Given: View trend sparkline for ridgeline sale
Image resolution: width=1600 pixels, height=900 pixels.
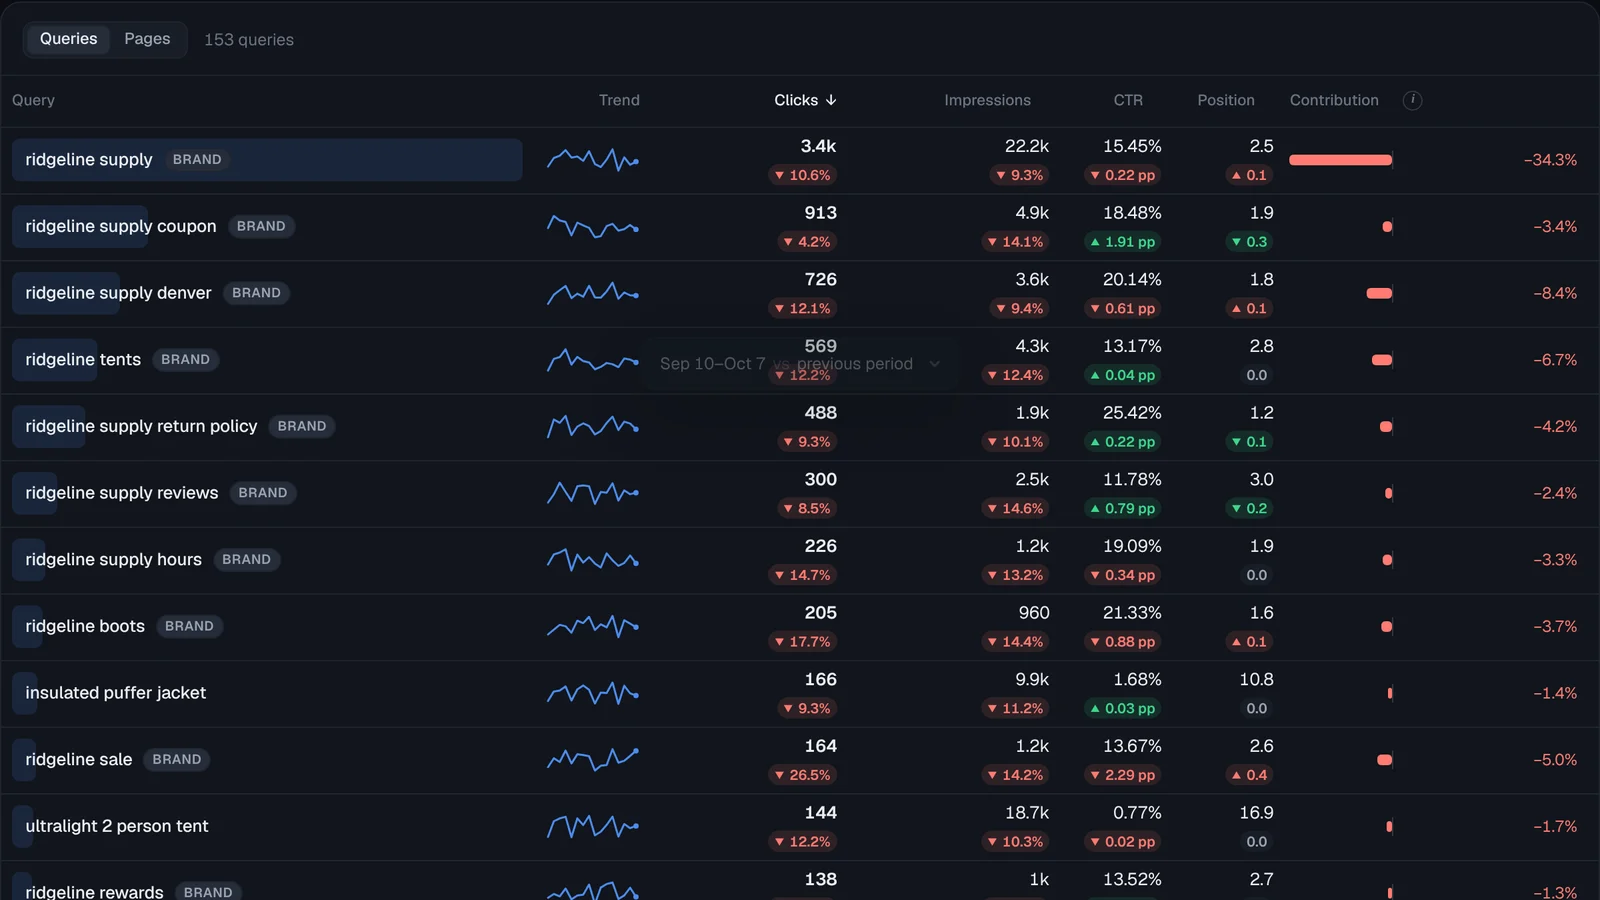Looking at the screenshot, I should [x=593, y=760].
